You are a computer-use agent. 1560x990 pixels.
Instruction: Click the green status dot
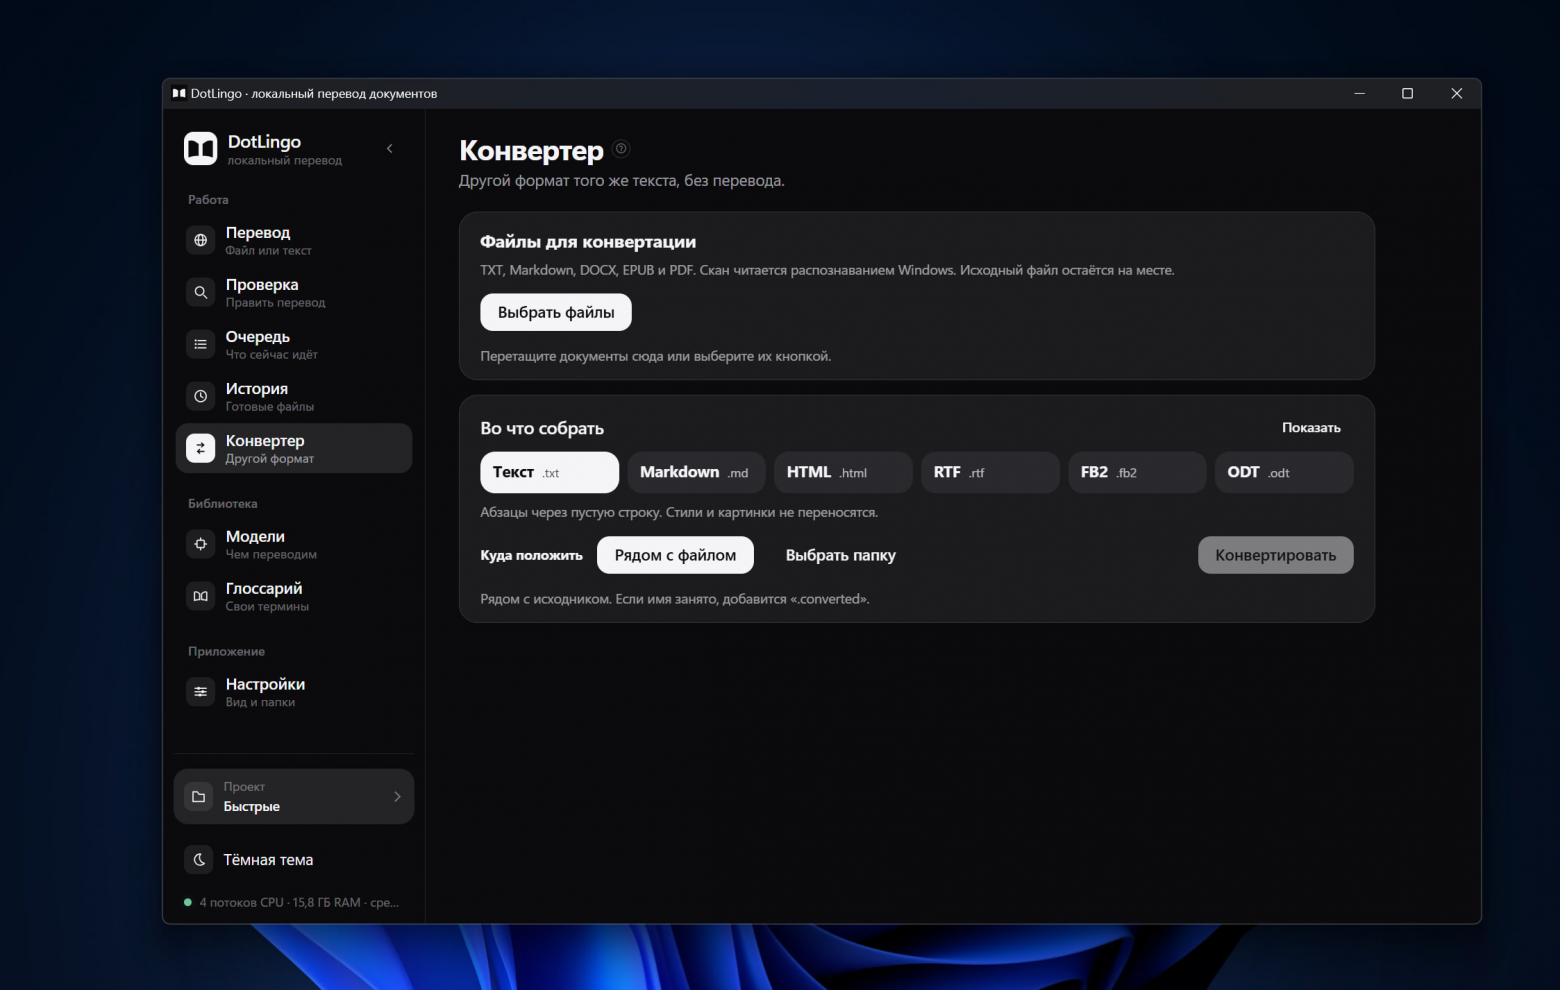[x=187, y=902]
